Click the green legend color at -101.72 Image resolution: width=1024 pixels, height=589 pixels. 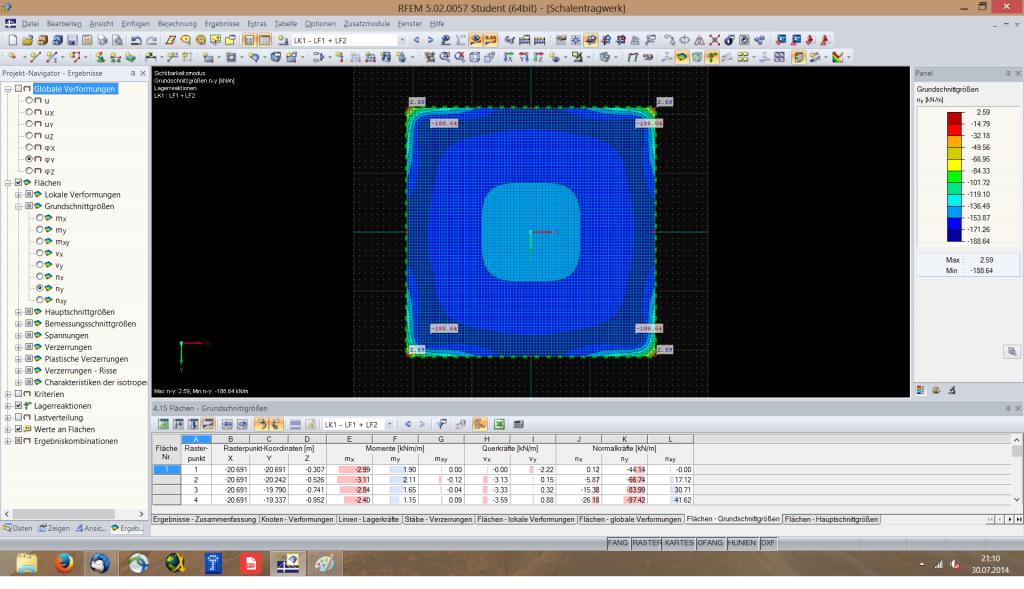click(955, 177)
